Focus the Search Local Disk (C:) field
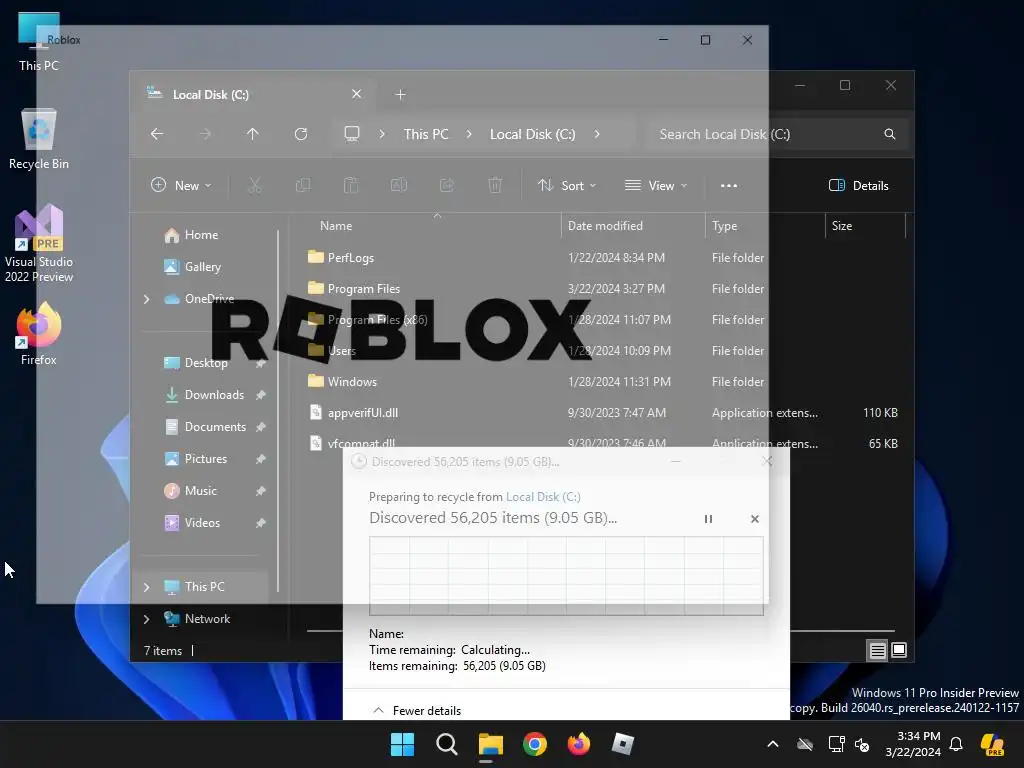The image size is (1024, 768). tap(777, 134)
